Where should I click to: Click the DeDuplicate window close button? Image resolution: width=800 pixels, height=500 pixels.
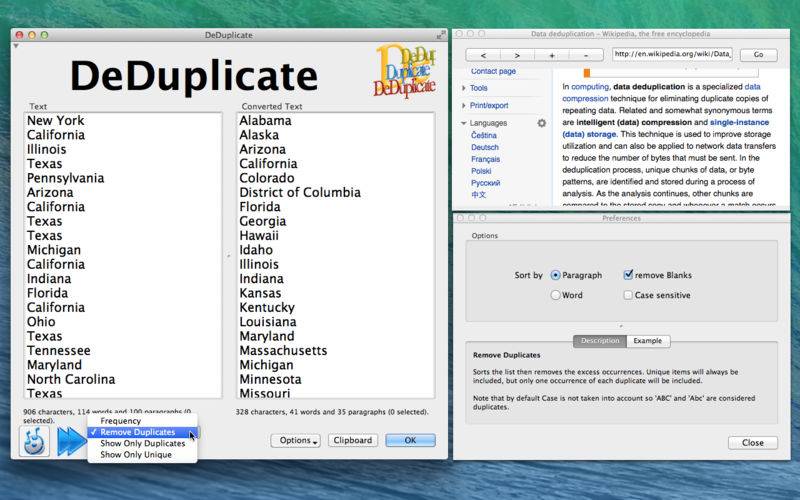(x=19, y=35)
